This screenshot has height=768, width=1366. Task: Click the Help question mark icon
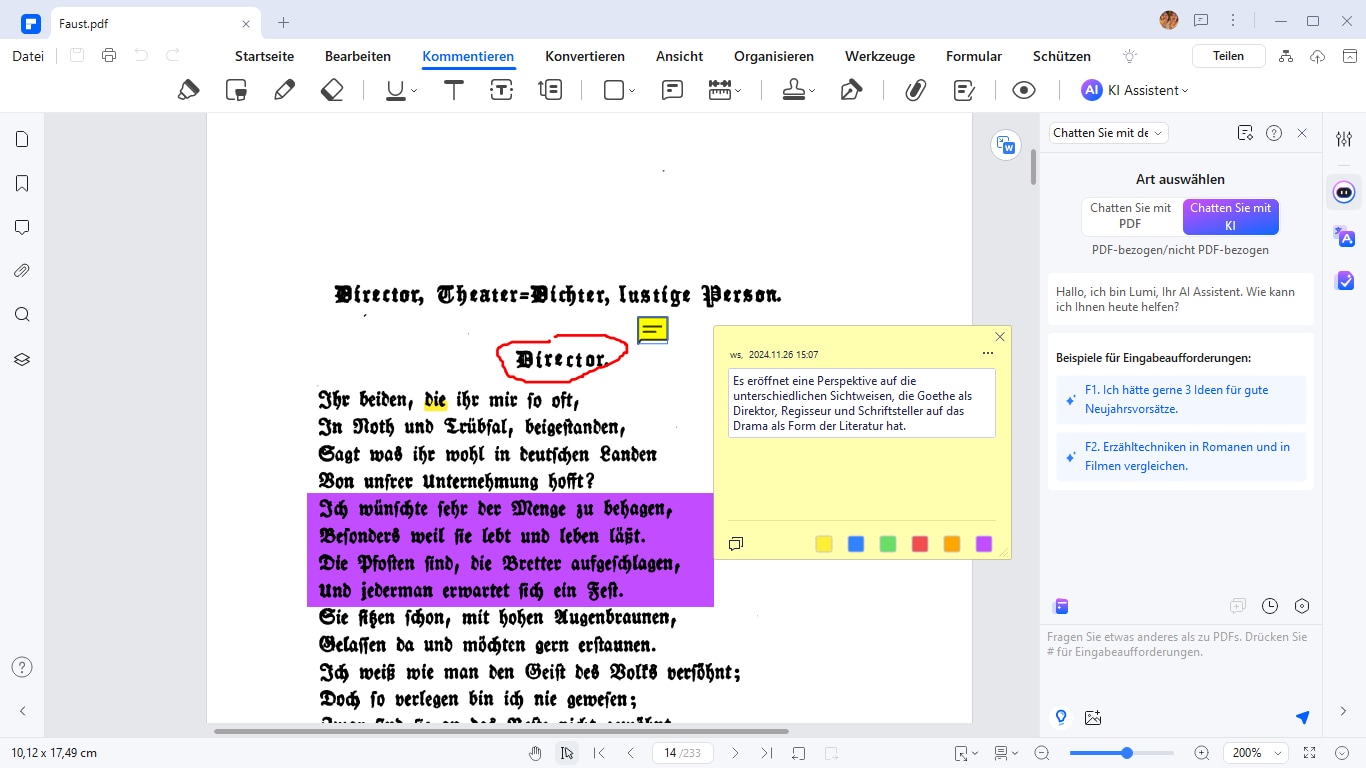pos(22,667)
